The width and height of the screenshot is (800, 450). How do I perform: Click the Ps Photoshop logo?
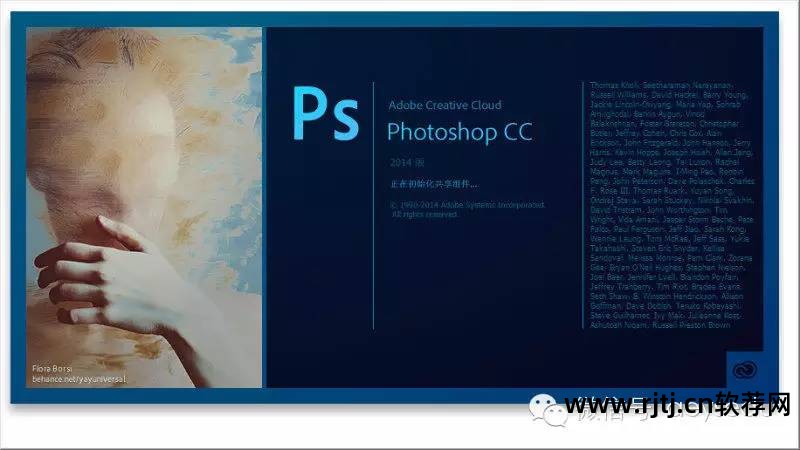point(326,114)
